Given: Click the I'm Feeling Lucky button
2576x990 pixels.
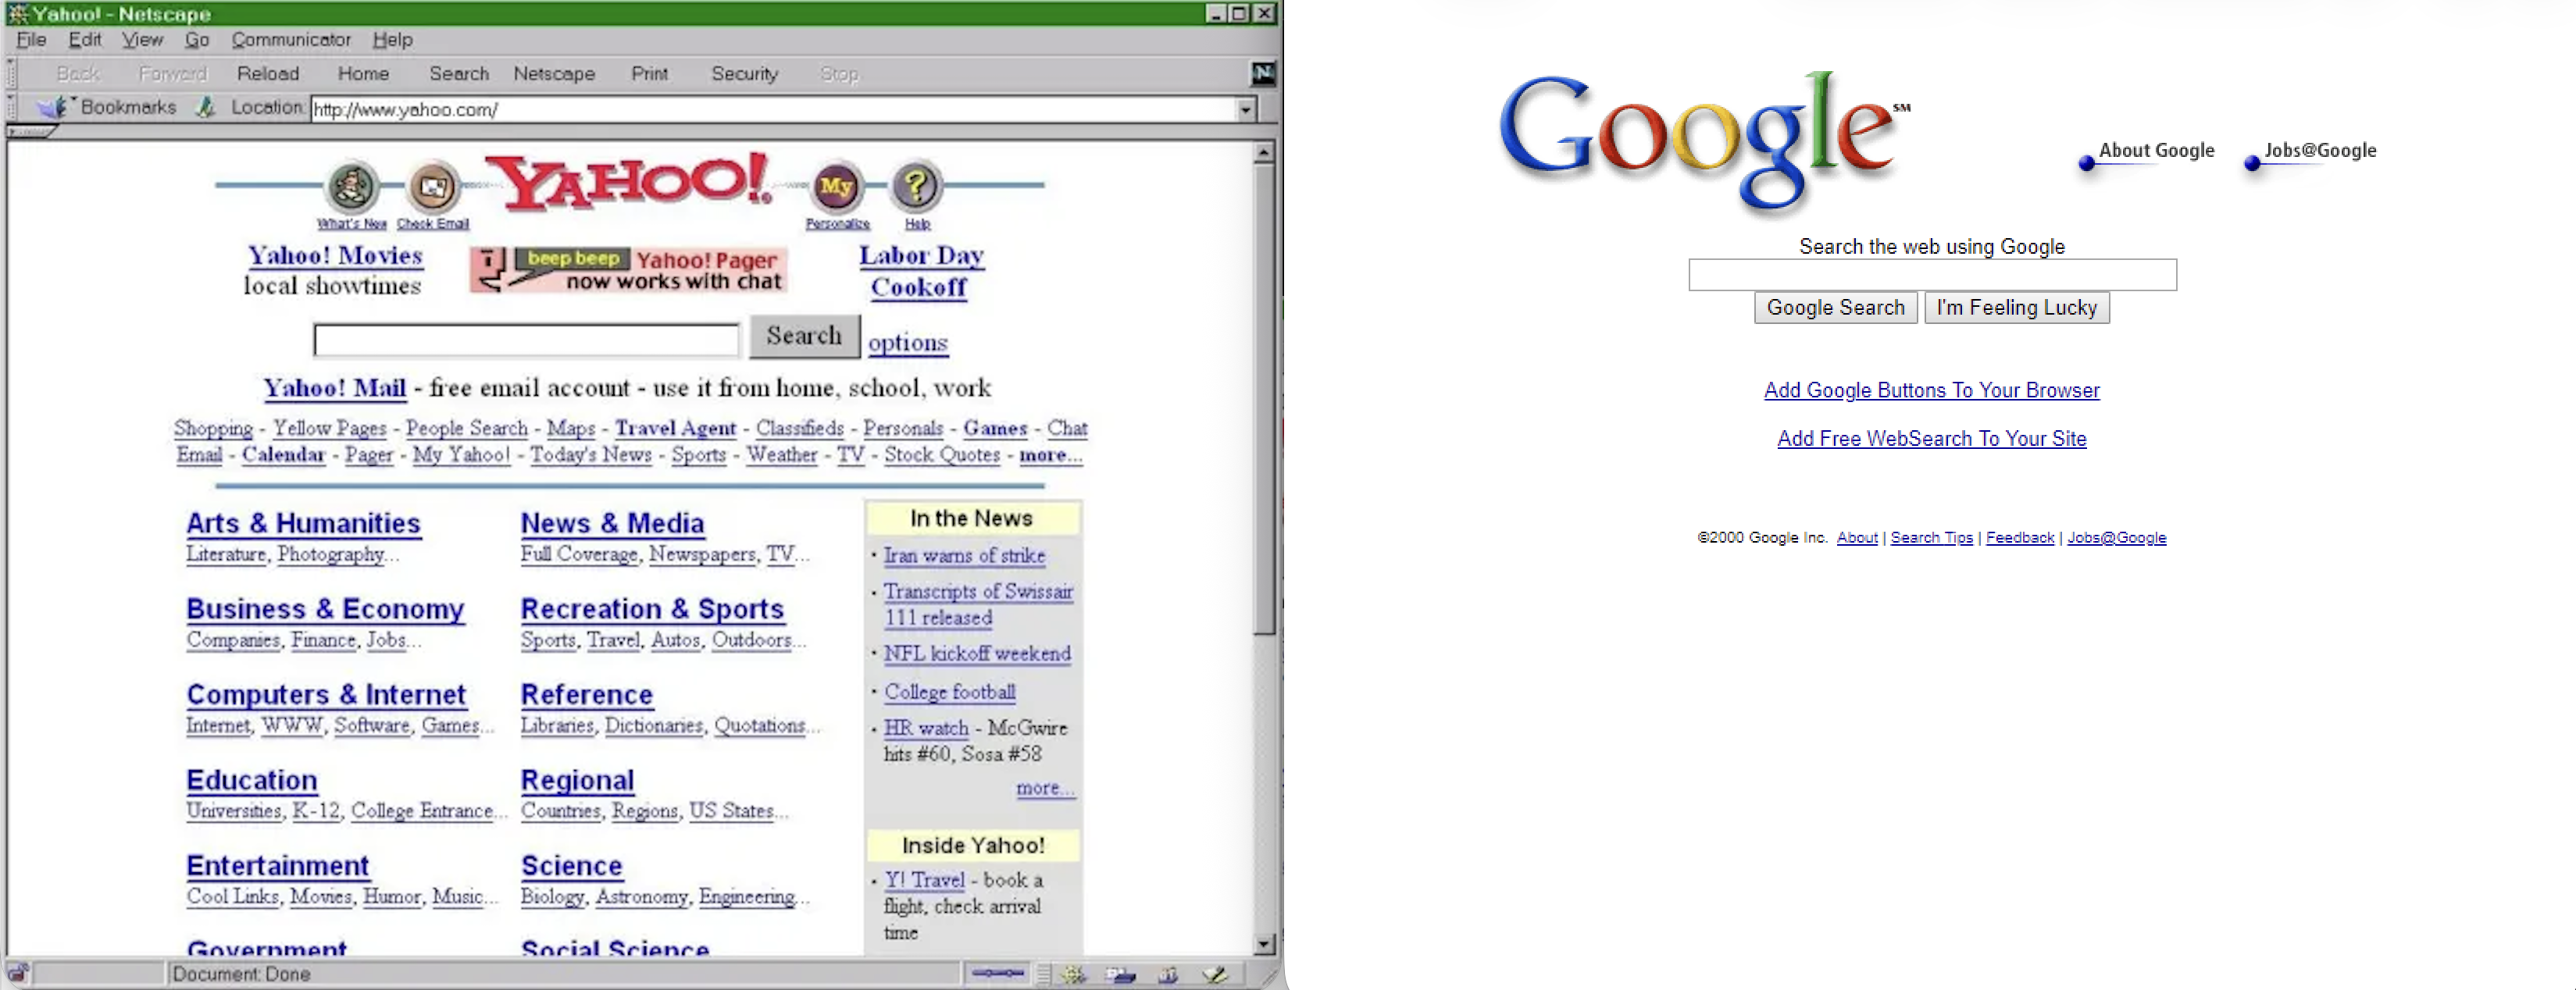Looking at the screenshot, I should (x=2016, y=307).
